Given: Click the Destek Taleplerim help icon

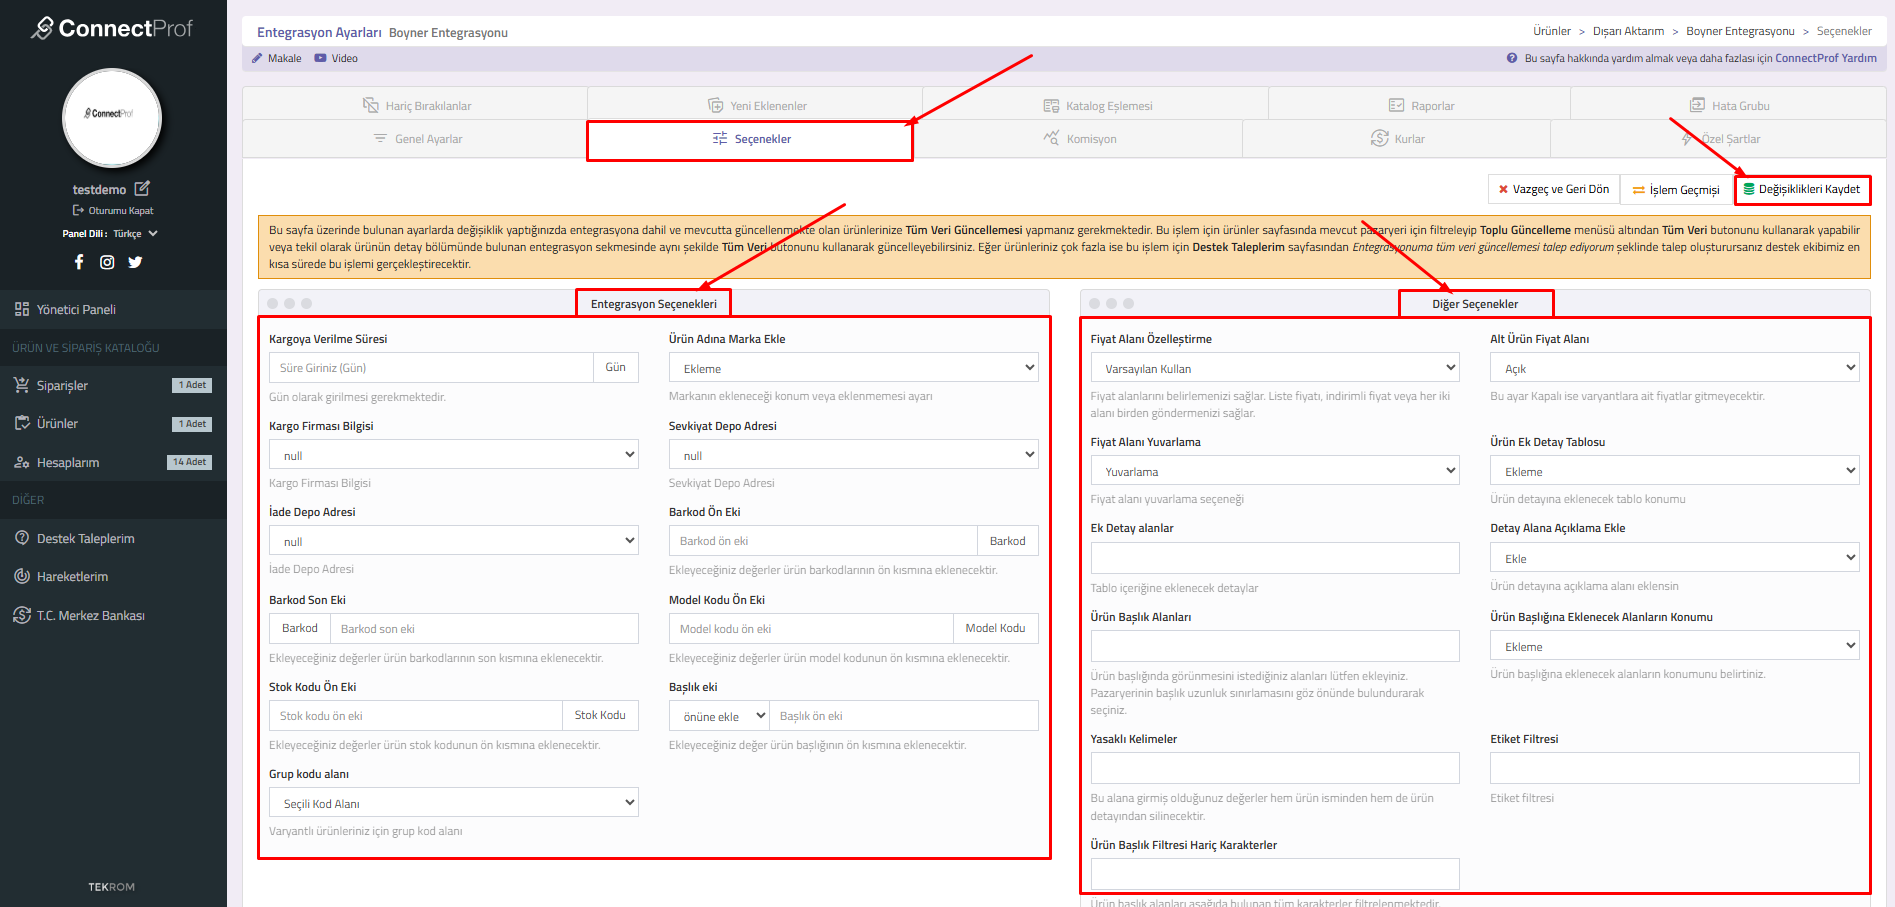Looking at the screenshot, I should pos(22,538).
